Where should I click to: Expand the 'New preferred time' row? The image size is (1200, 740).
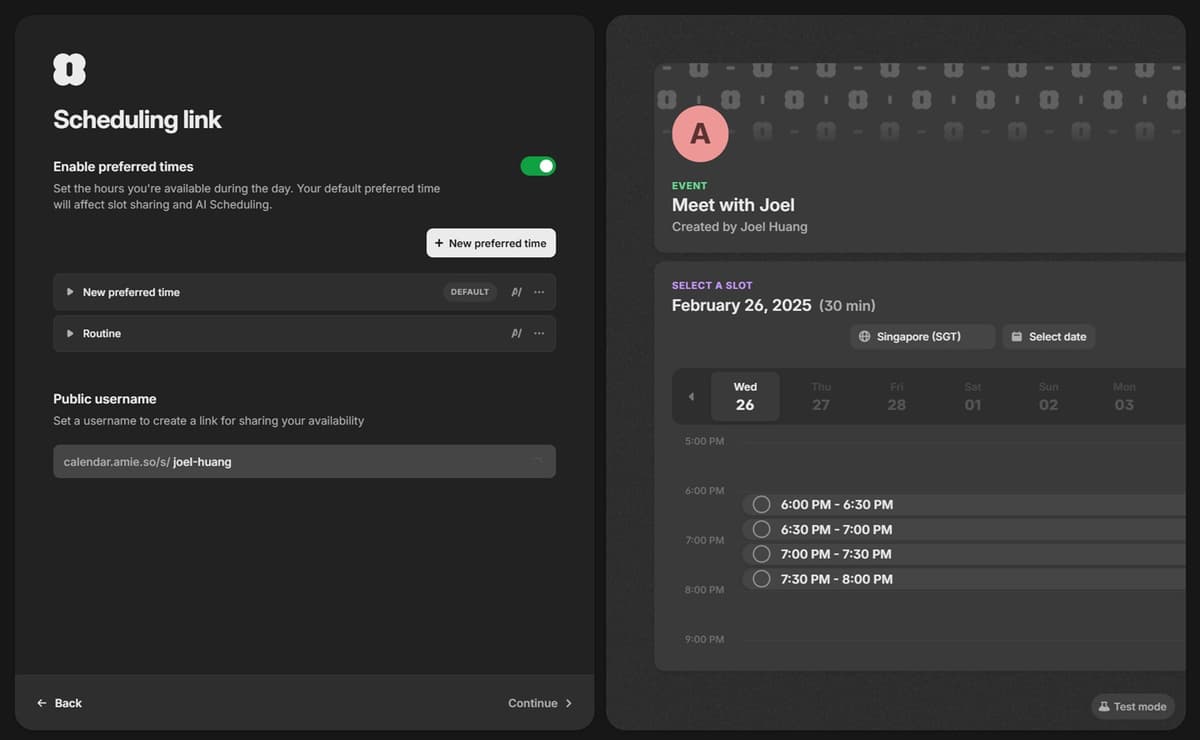(70, 292)
